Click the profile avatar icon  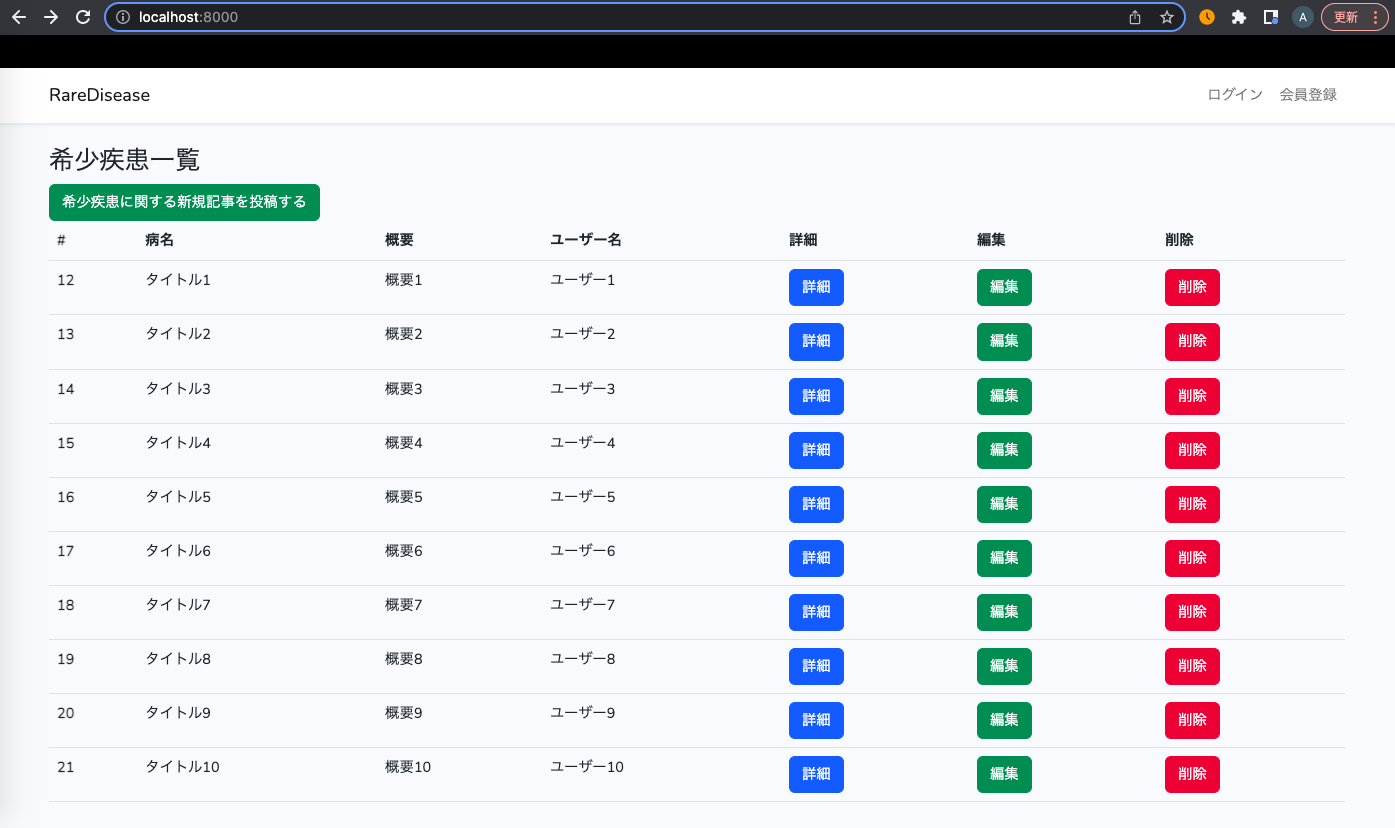click(x=1302, y=16)
